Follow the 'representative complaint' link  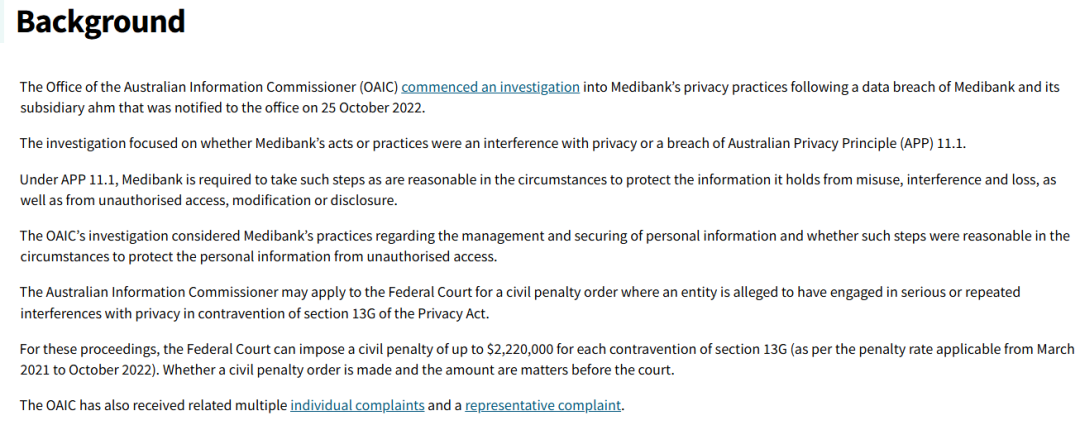[543, 405]
